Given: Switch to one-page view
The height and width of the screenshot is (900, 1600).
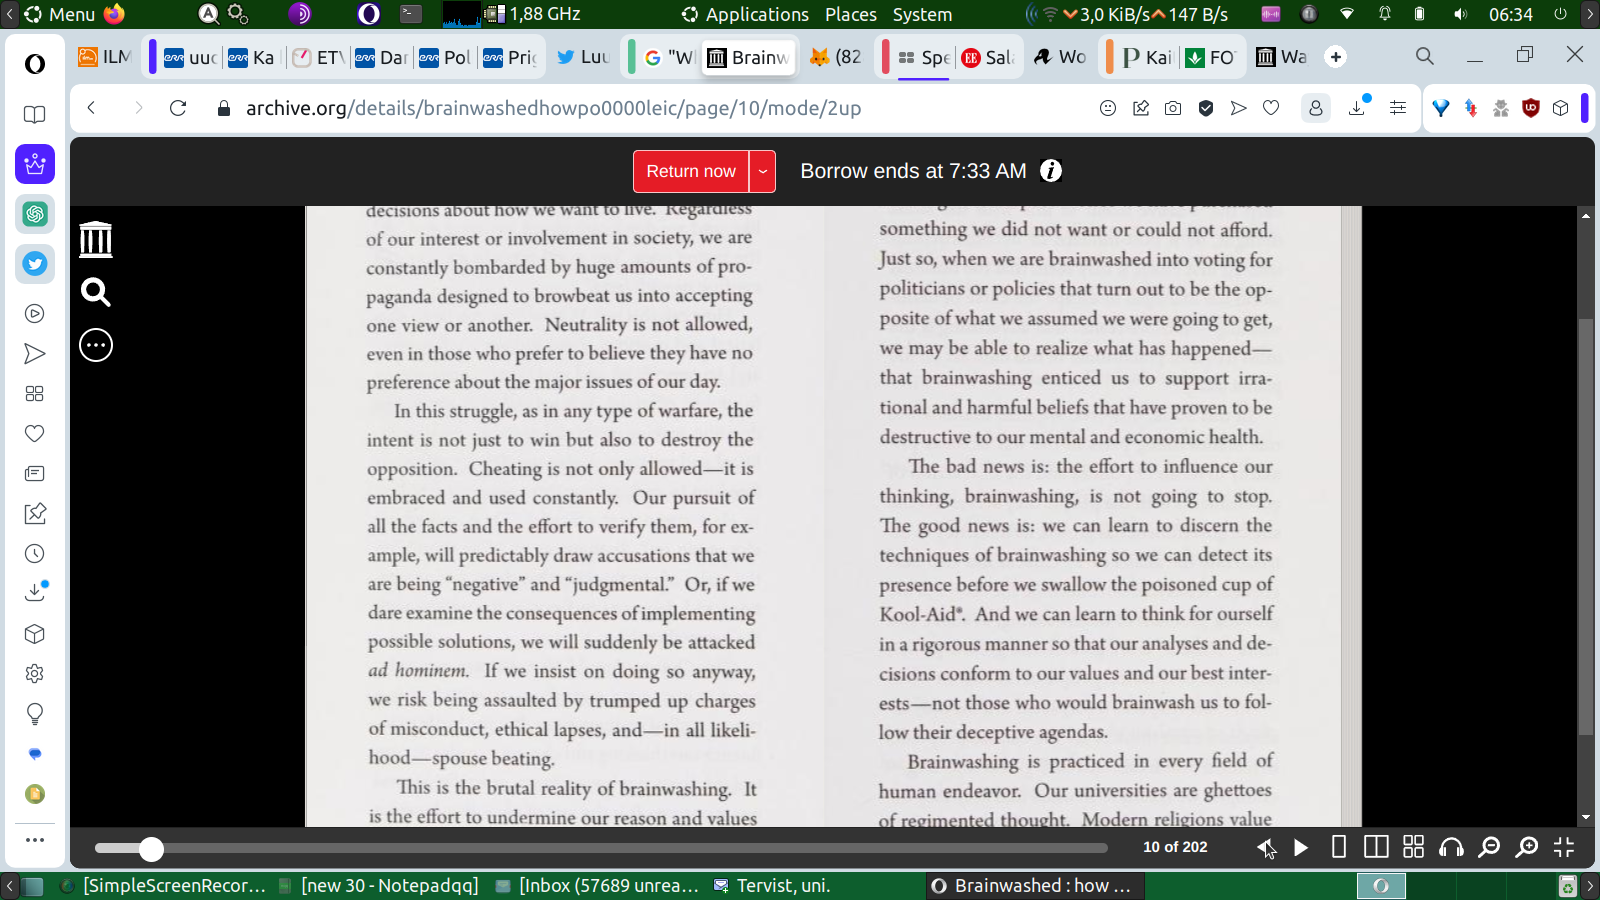Looking at the screenshot, I should pyautogui.click(x=1339, y=847).
